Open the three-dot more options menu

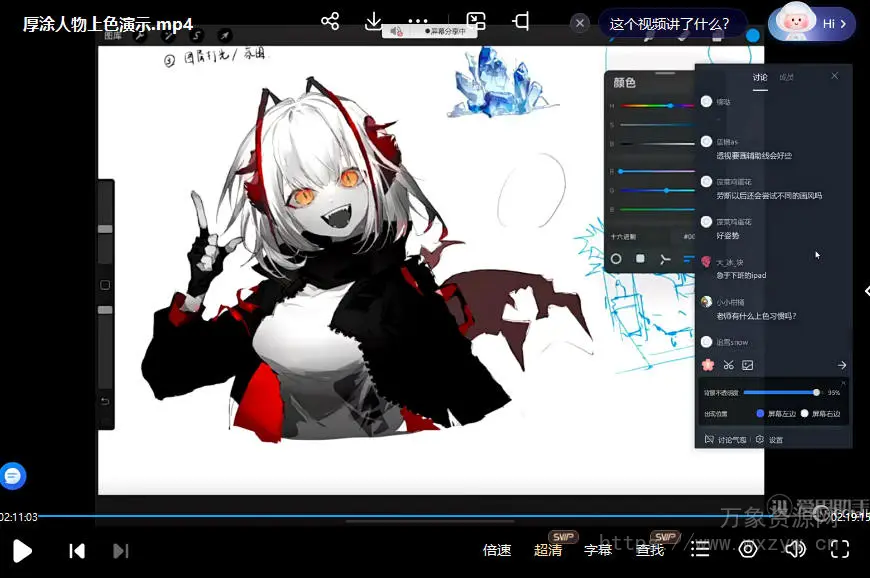pyautogui.click(x=418, y=22)
